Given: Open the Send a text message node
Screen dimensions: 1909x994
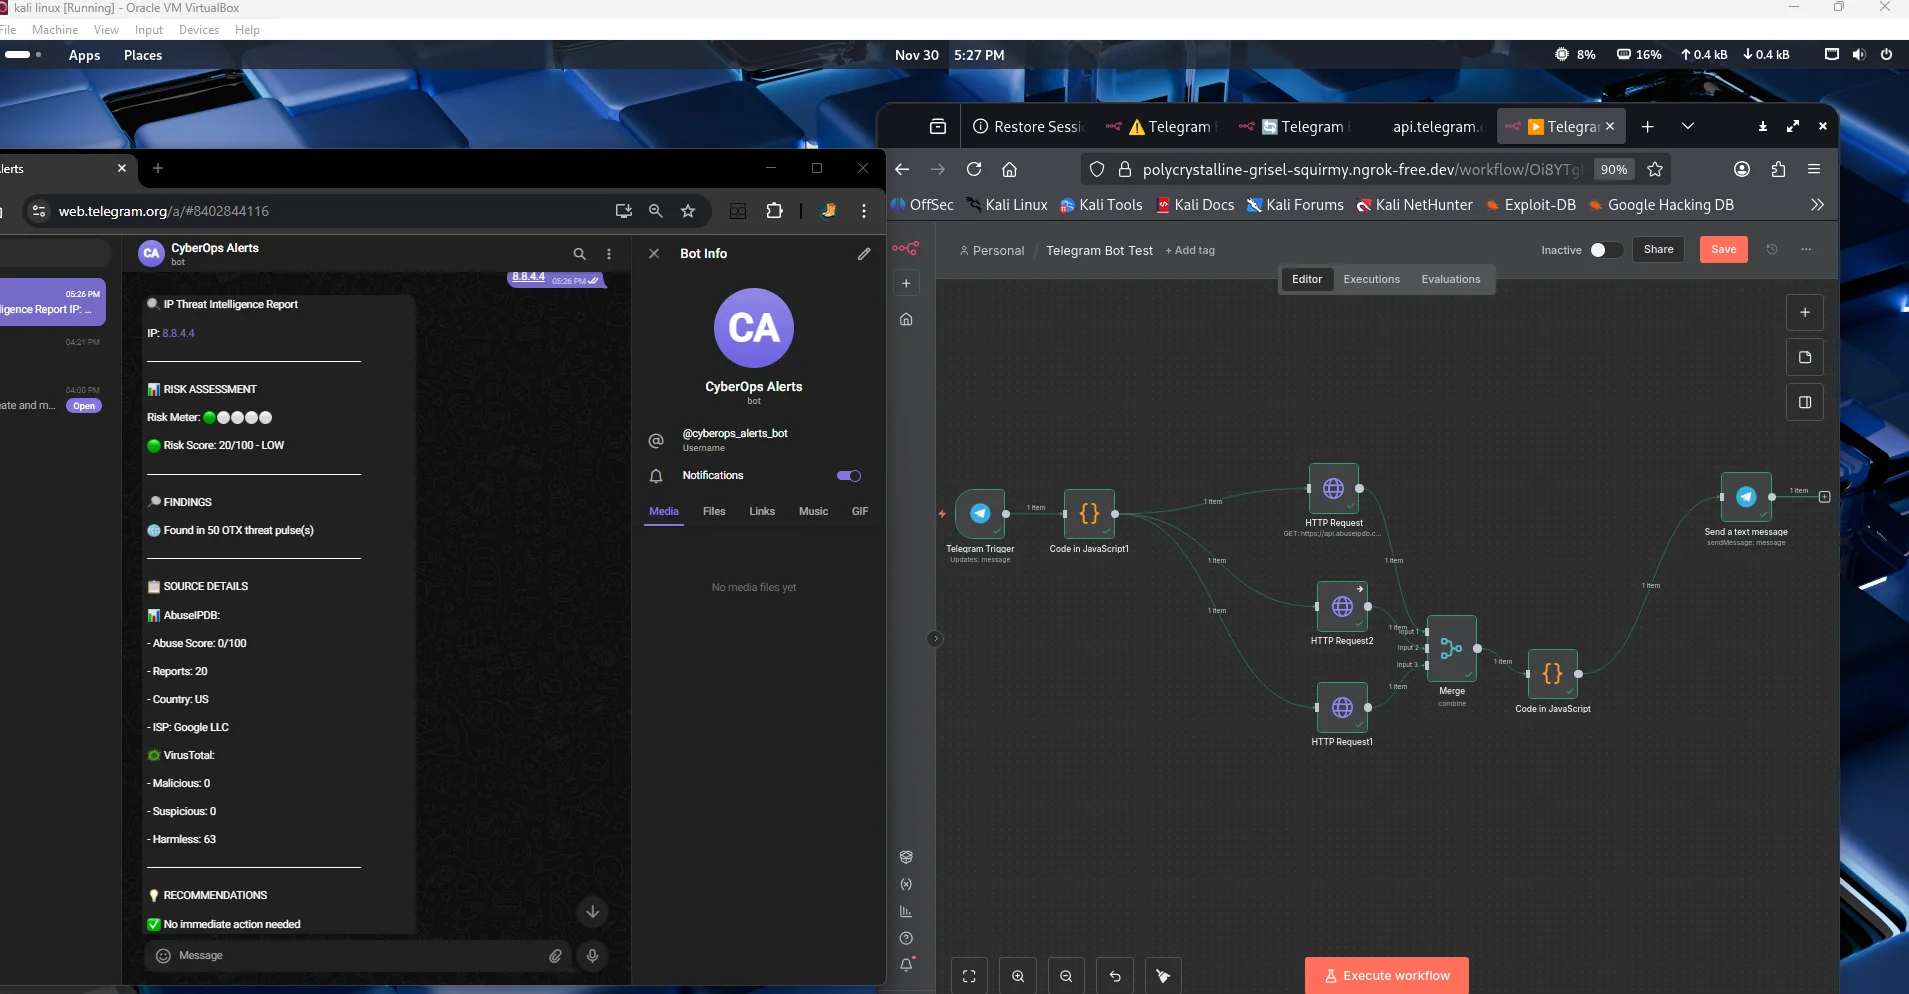Looking at the screenshot, I should pos(1746,497).
